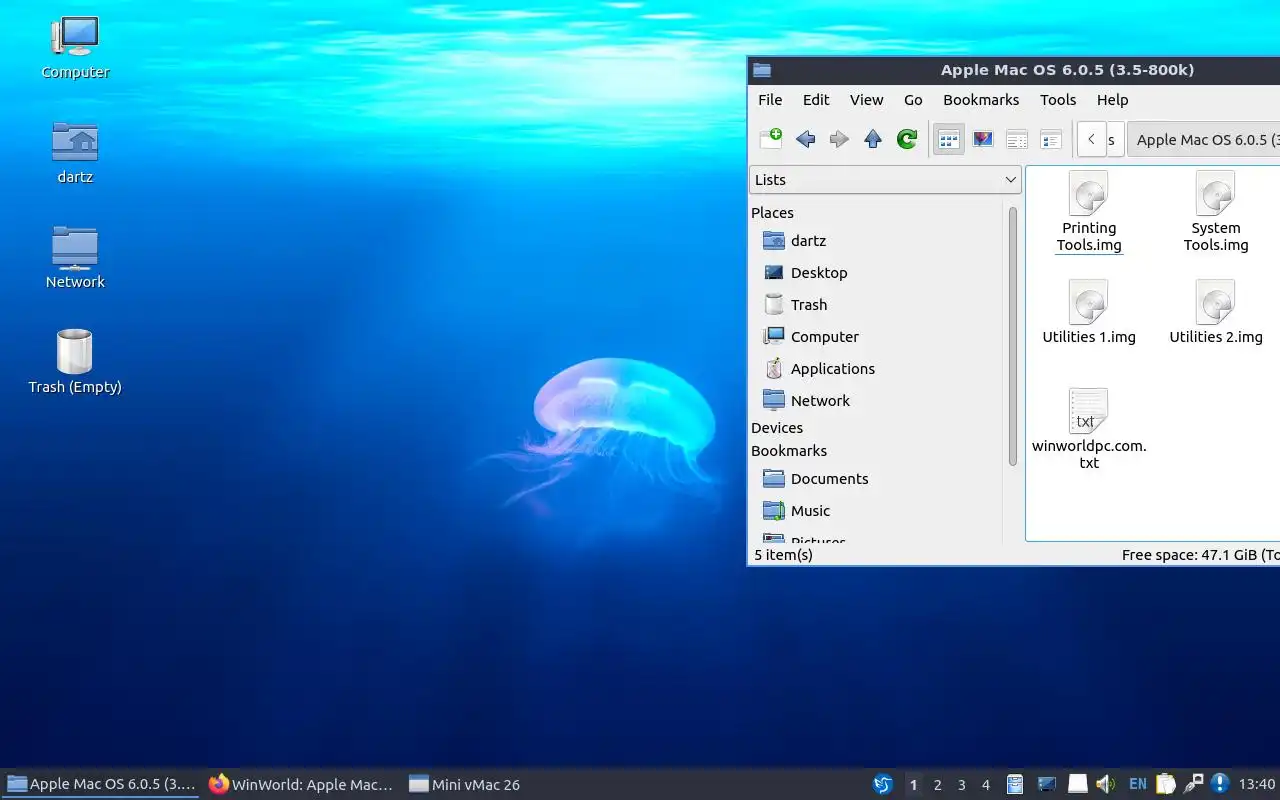Switch to icon view mode

(948, 139)
